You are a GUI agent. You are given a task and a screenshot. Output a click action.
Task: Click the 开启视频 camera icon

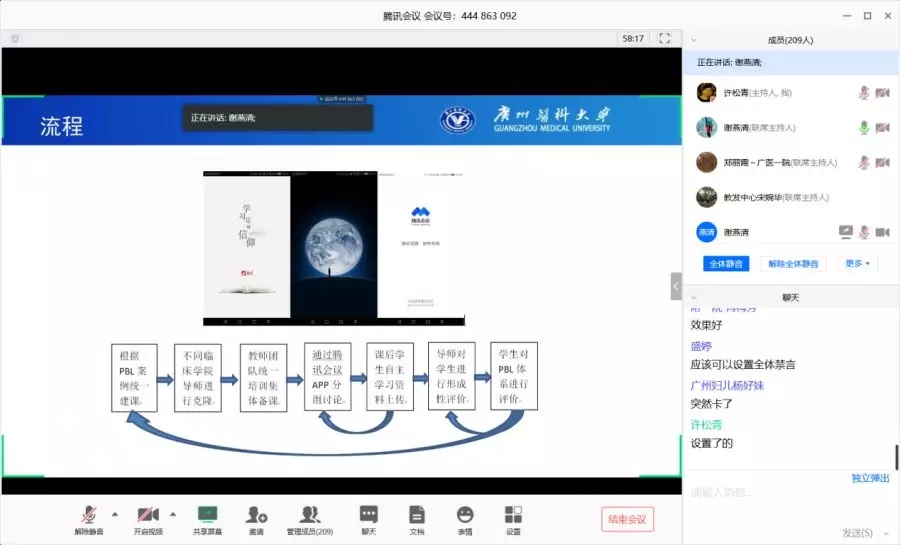tap(147, 514)
